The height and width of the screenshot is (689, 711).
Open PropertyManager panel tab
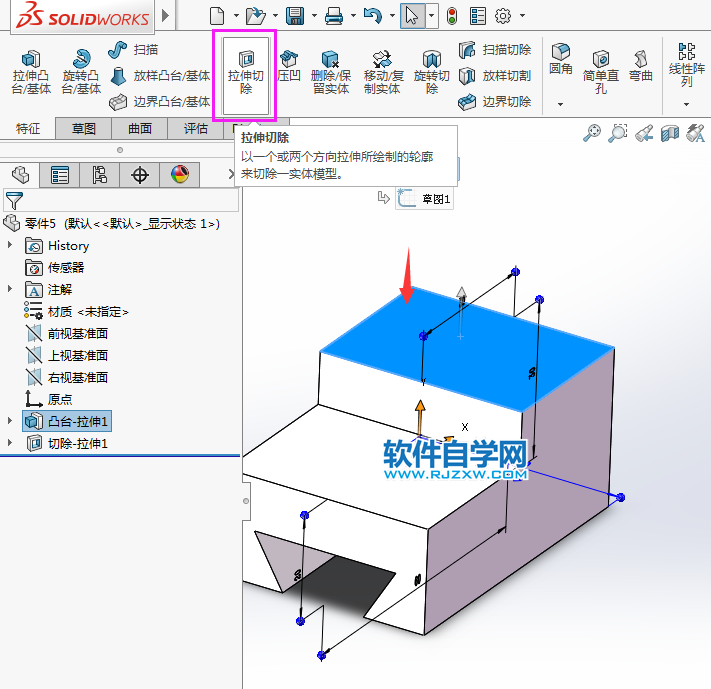(60, 175)
